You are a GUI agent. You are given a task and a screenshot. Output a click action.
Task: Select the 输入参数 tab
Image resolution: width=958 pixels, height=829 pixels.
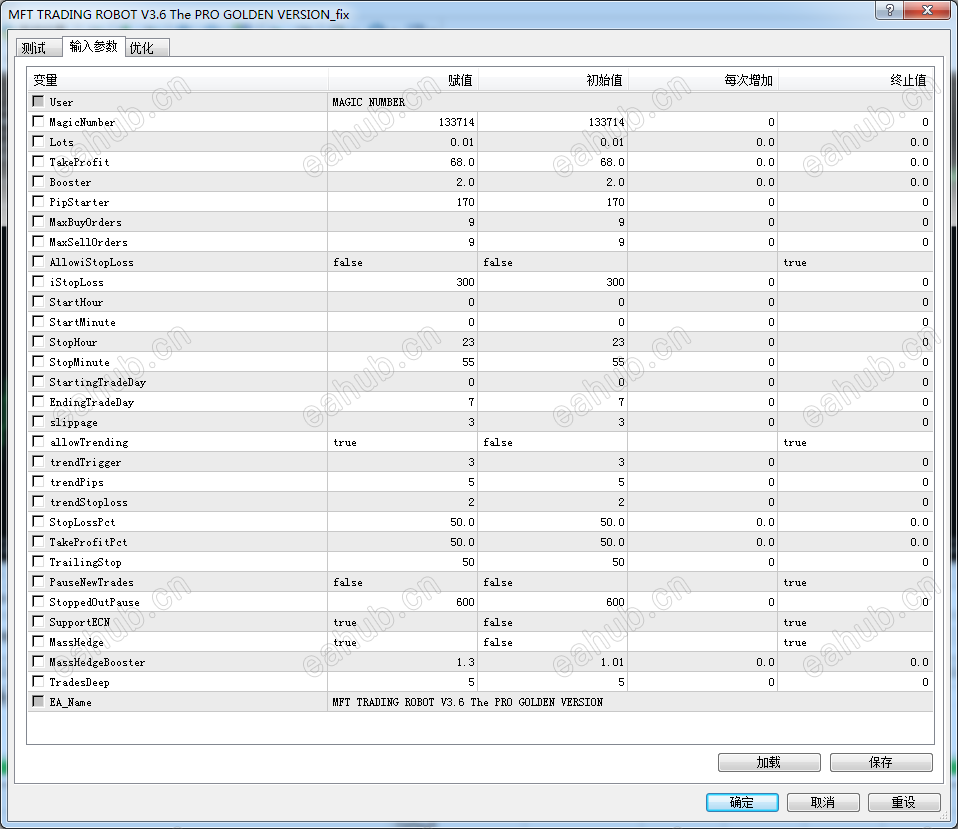coord(93,46)
